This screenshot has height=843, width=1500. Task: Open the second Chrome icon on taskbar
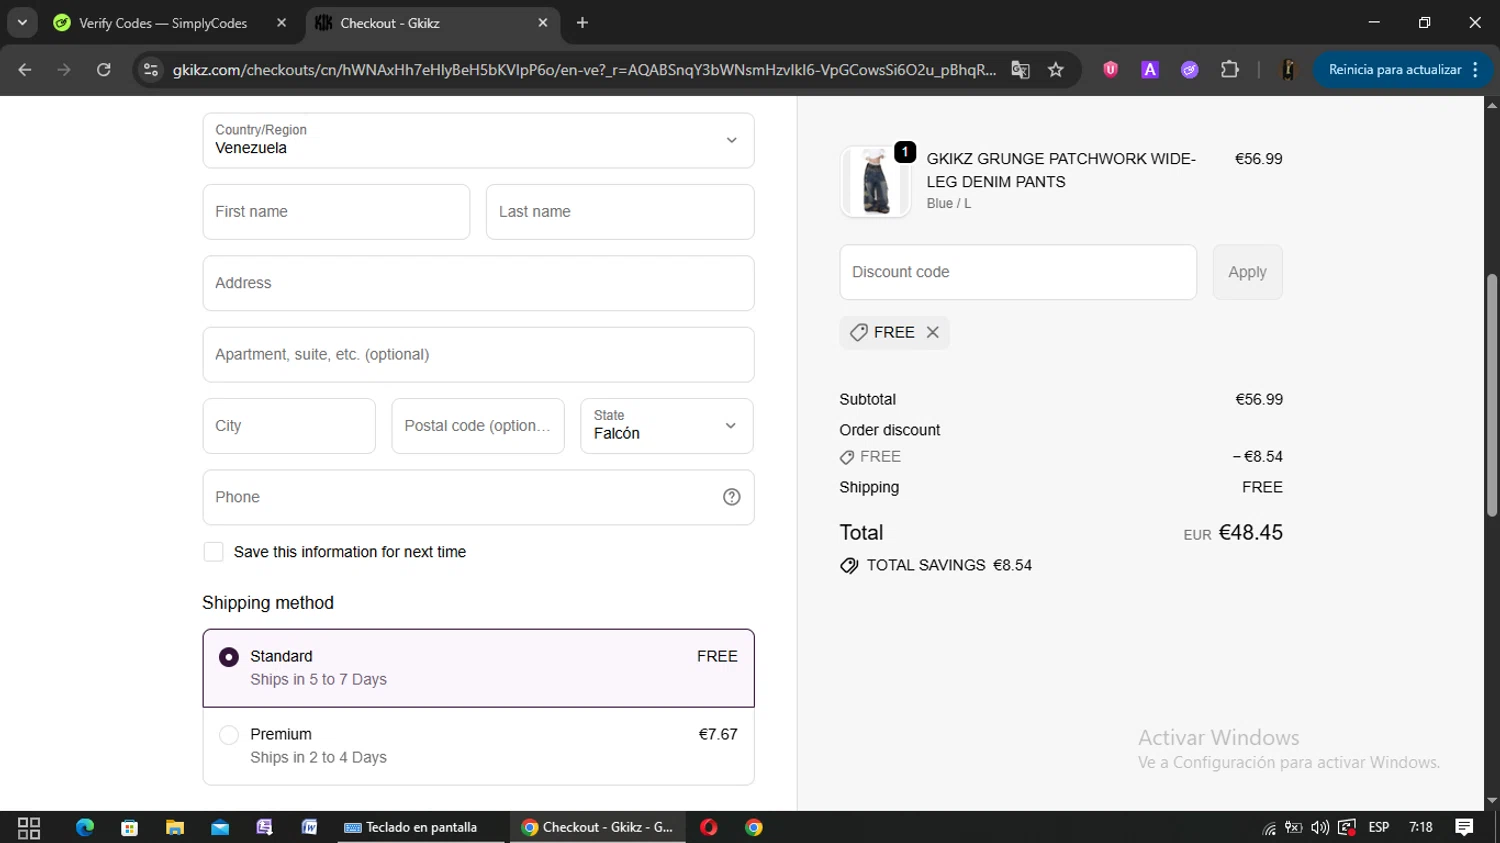coord(754,827)
